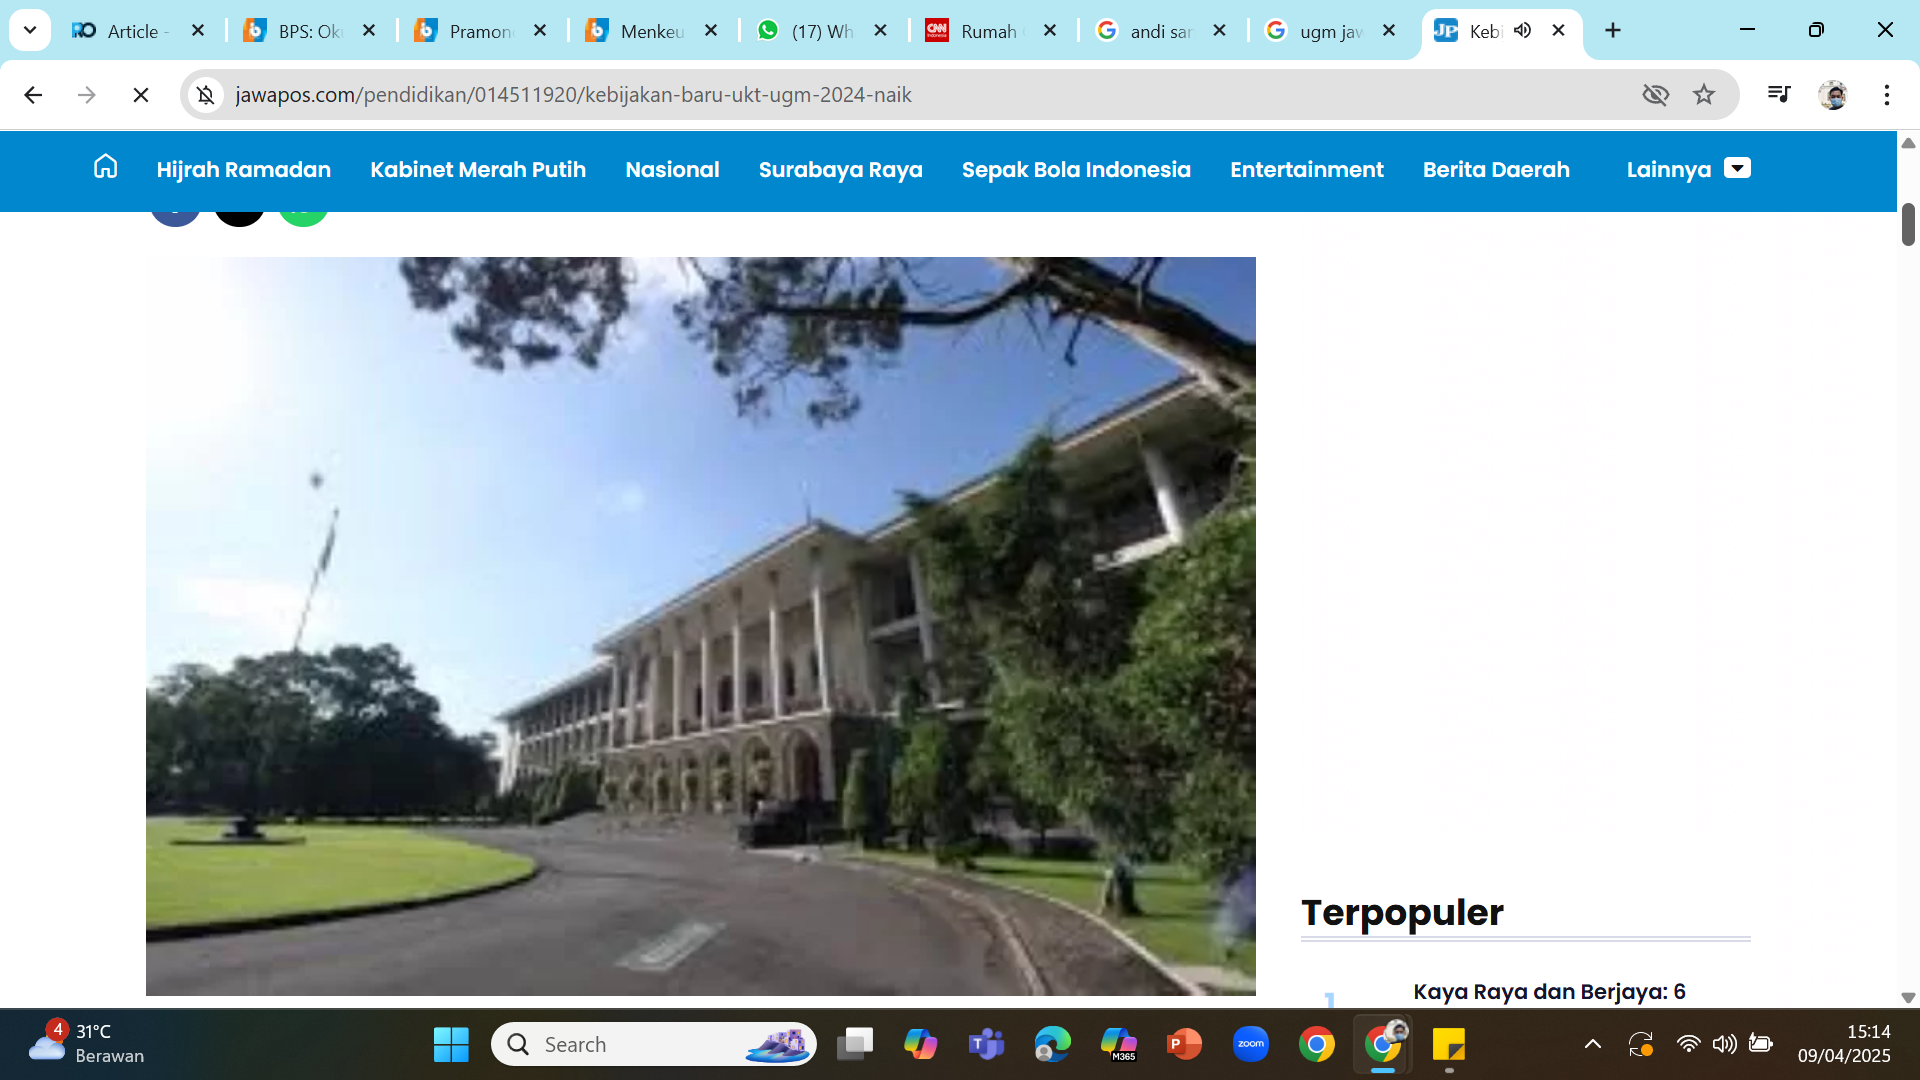This screenshot has width=1920, height=1080.
Task: Open the volume tray icon
Action: pos(1724,1044)
